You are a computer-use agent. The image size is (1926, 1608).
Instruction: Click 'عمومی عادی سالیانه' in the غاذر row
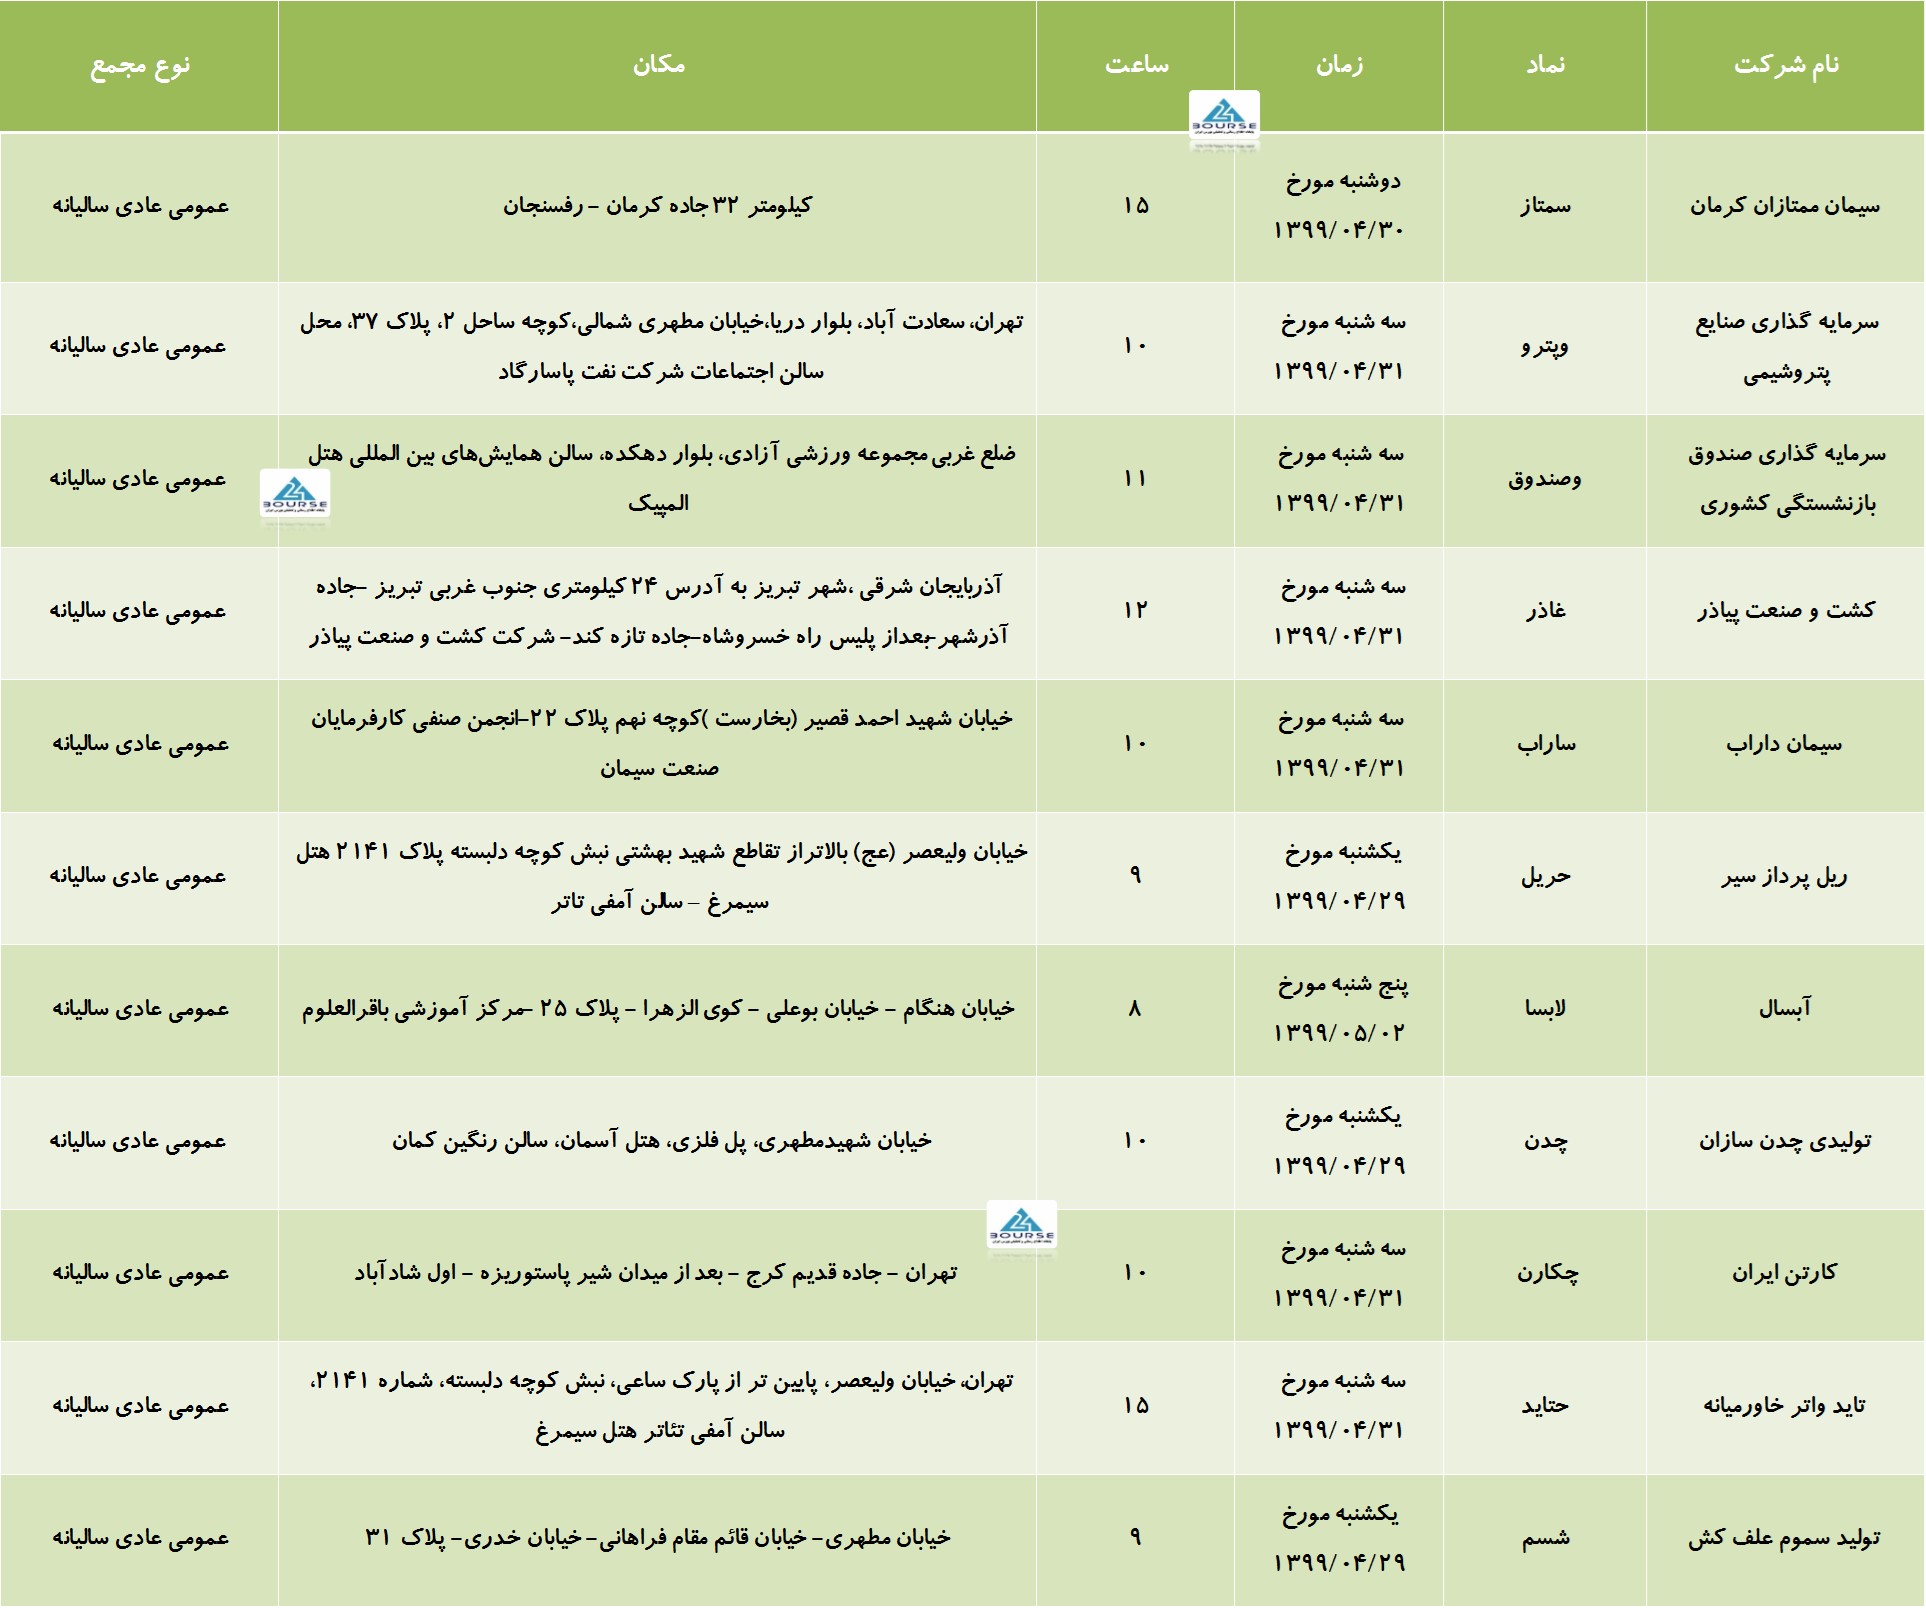(x=138, y=611)
